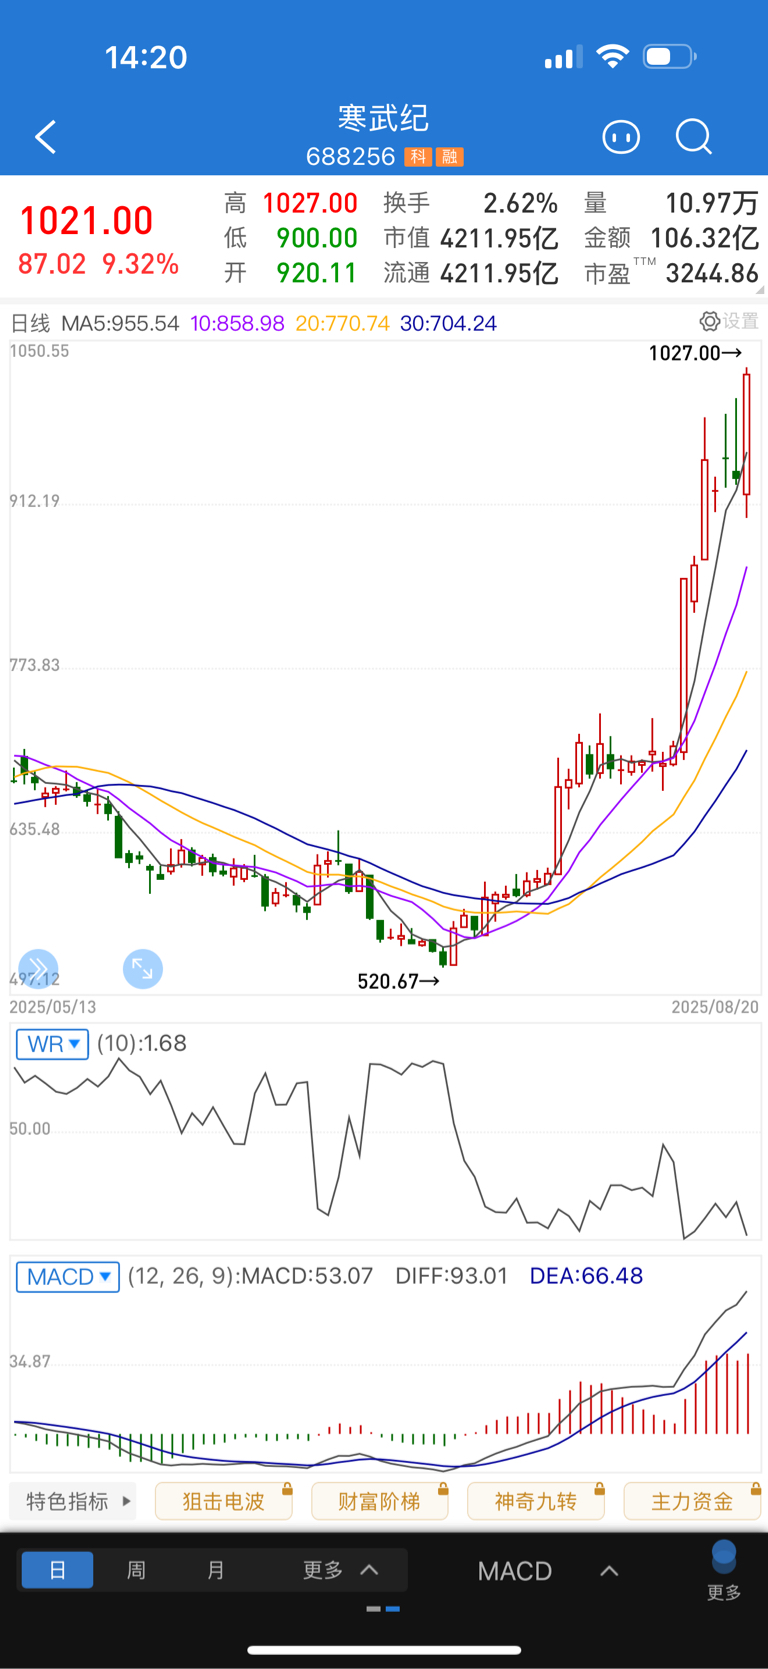Tap the volume value 10.97万
The width and height of the screenshot is (768, 1669).
(712, 203)
